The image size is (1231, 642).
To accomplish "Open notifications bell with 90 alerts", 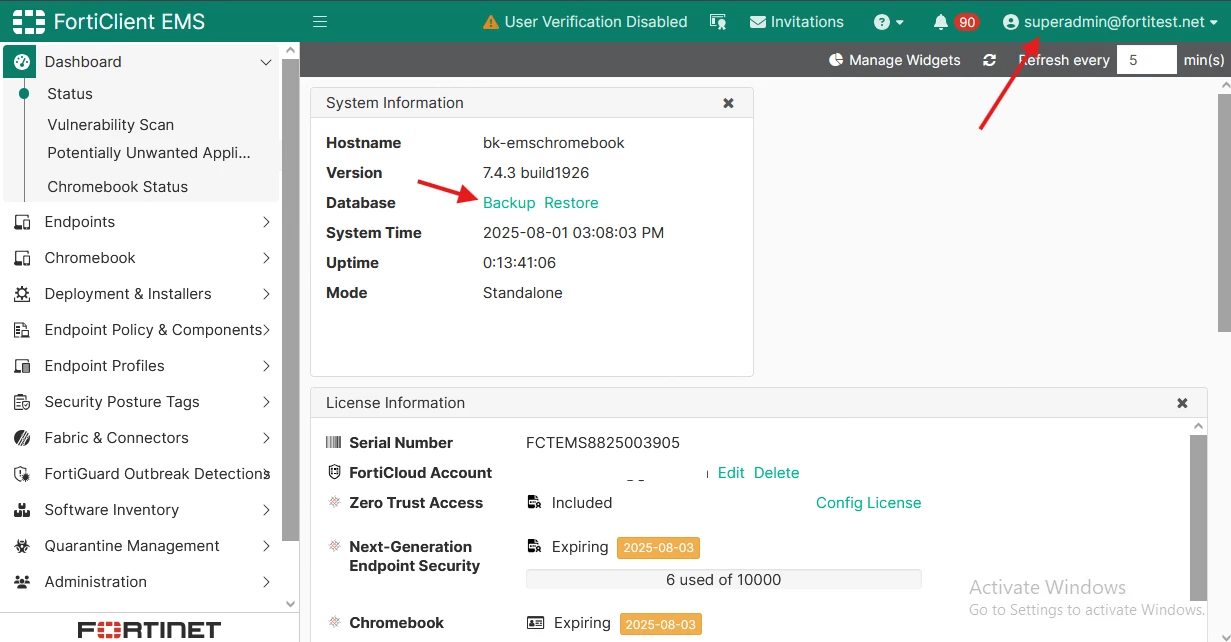I will [954, 22].
